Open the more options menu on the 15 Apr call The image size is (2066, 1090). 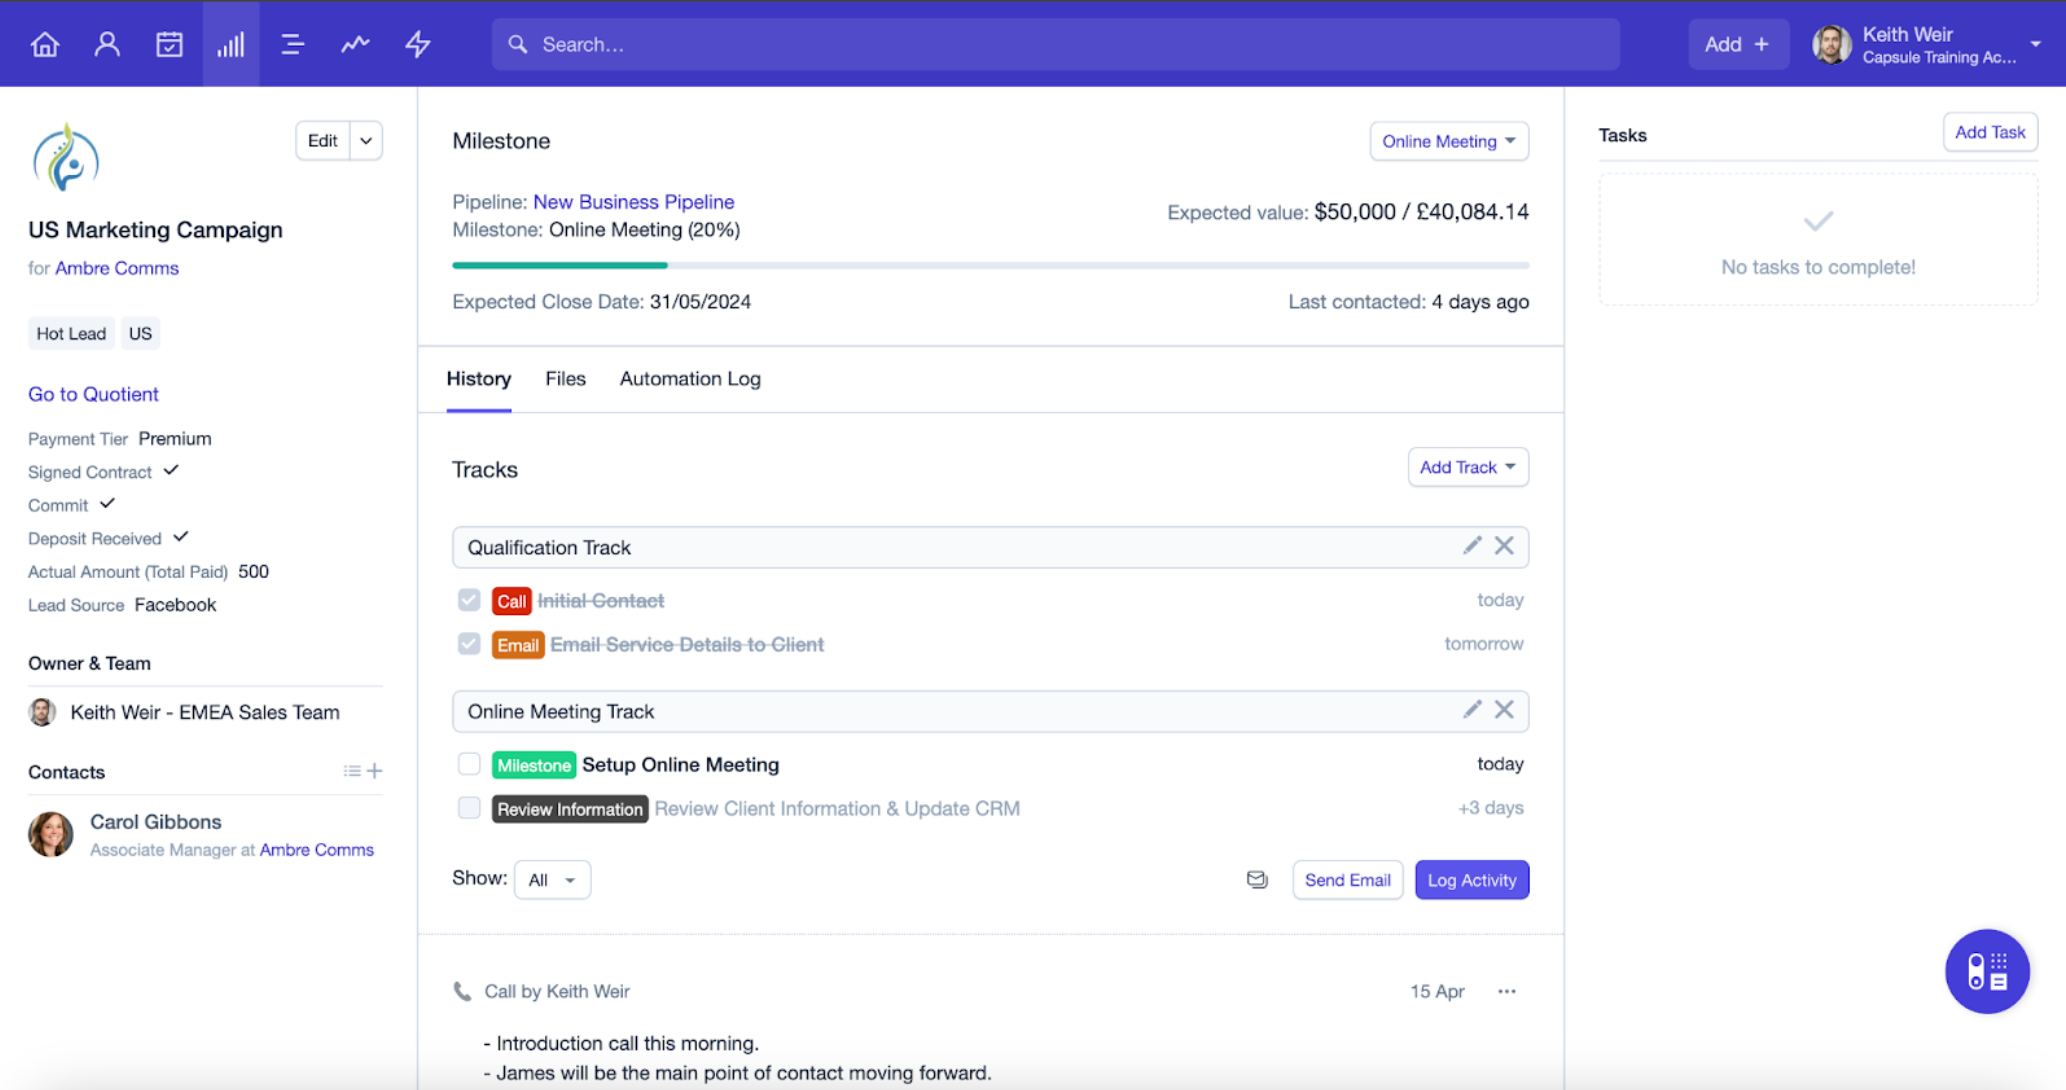1507,991
